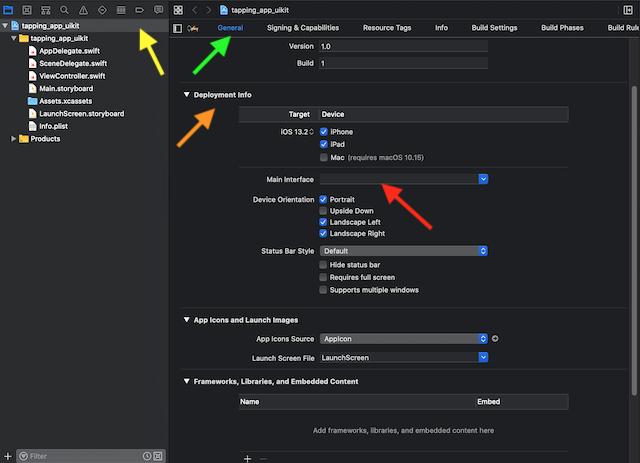Collapse the tapping_app_uikit folder group
The image size is (640, 463).
14,38
